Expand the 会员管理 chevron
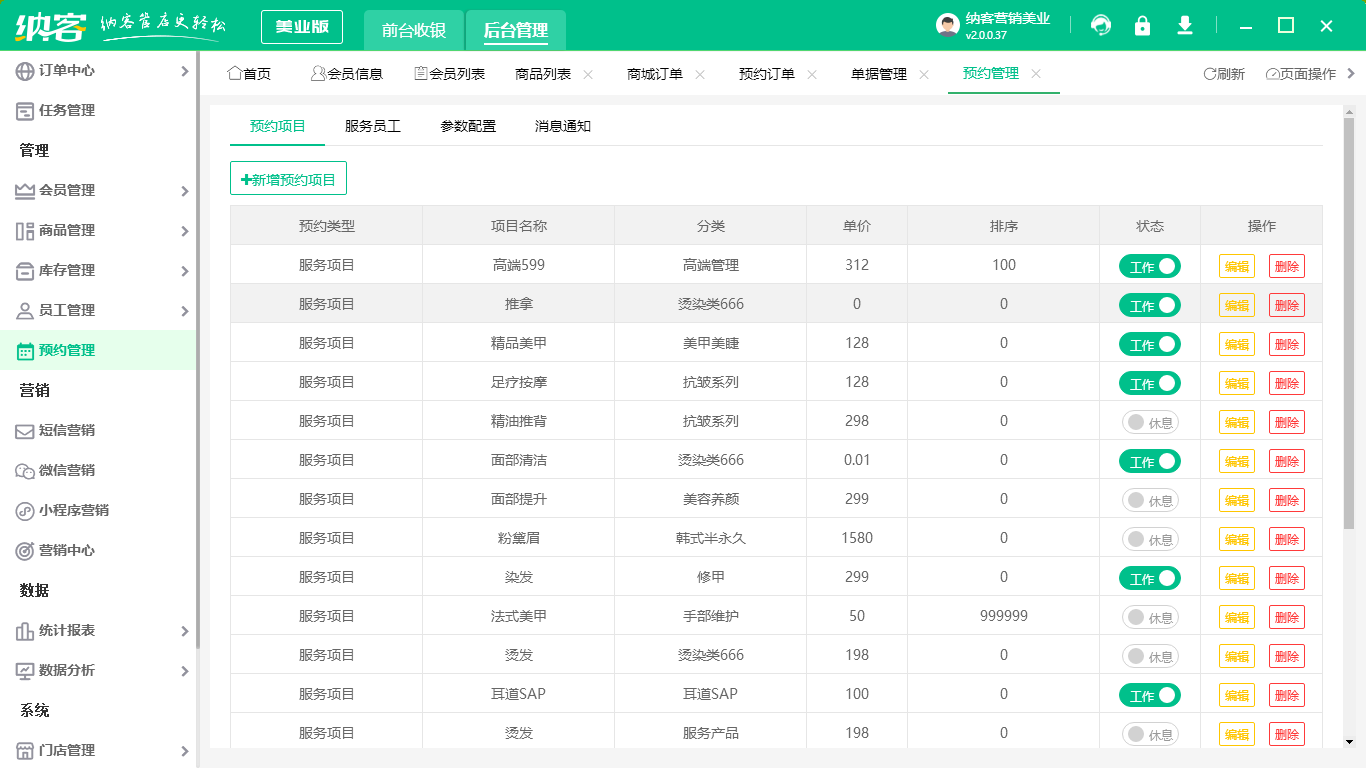This screenshot has width=1366, height=768. point(185,191)
